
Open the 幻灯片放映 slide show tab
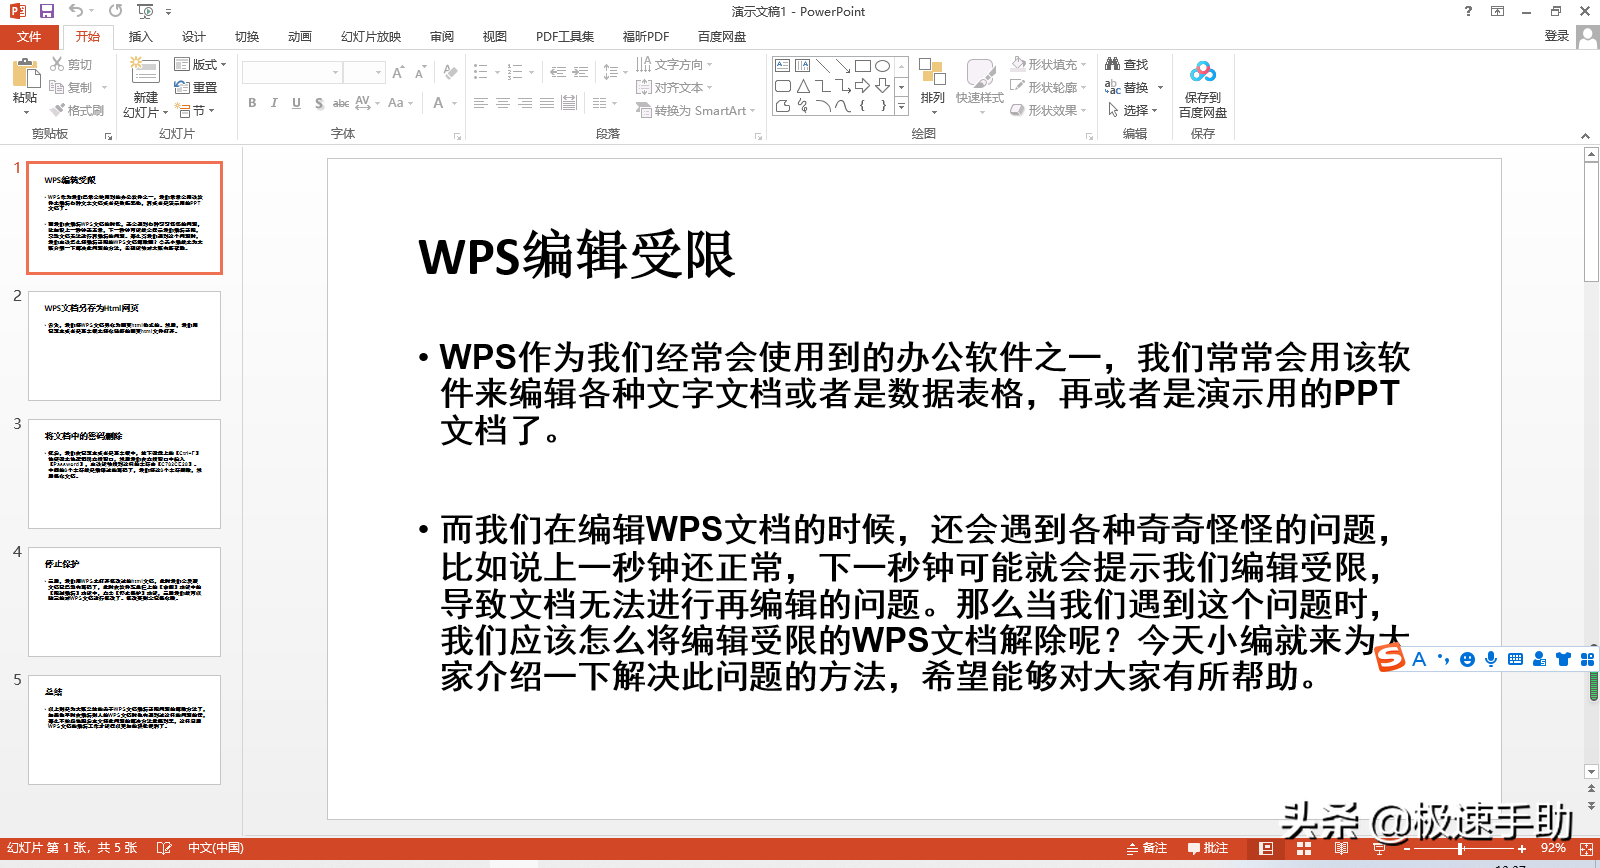(371, 37)
